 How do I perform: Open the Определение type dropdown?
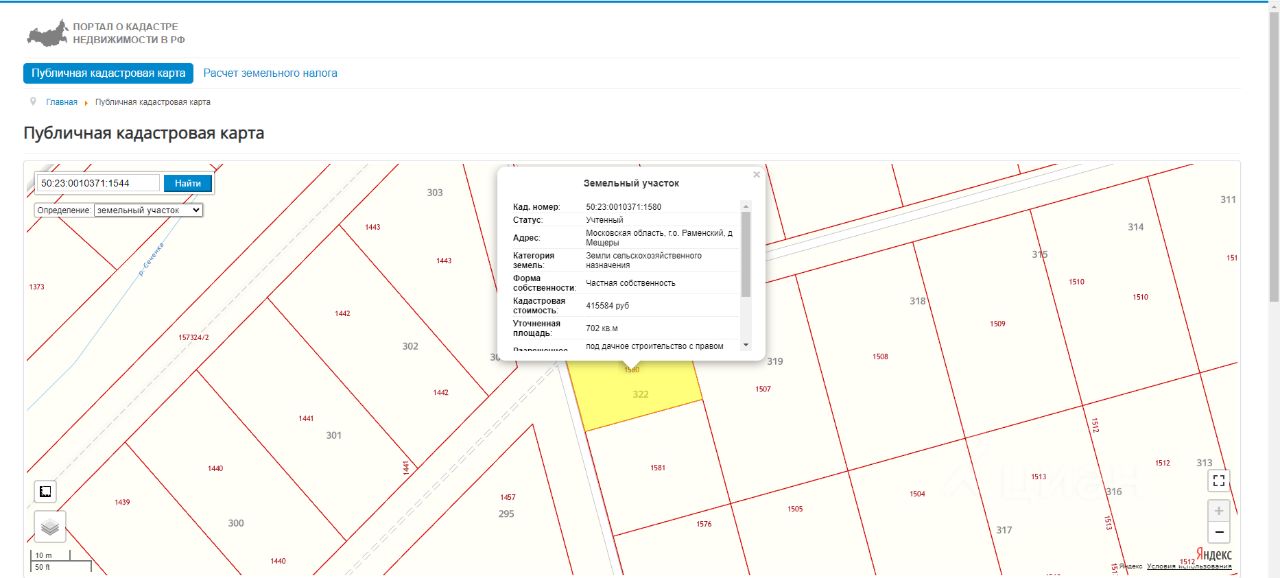tap(148, 210)
